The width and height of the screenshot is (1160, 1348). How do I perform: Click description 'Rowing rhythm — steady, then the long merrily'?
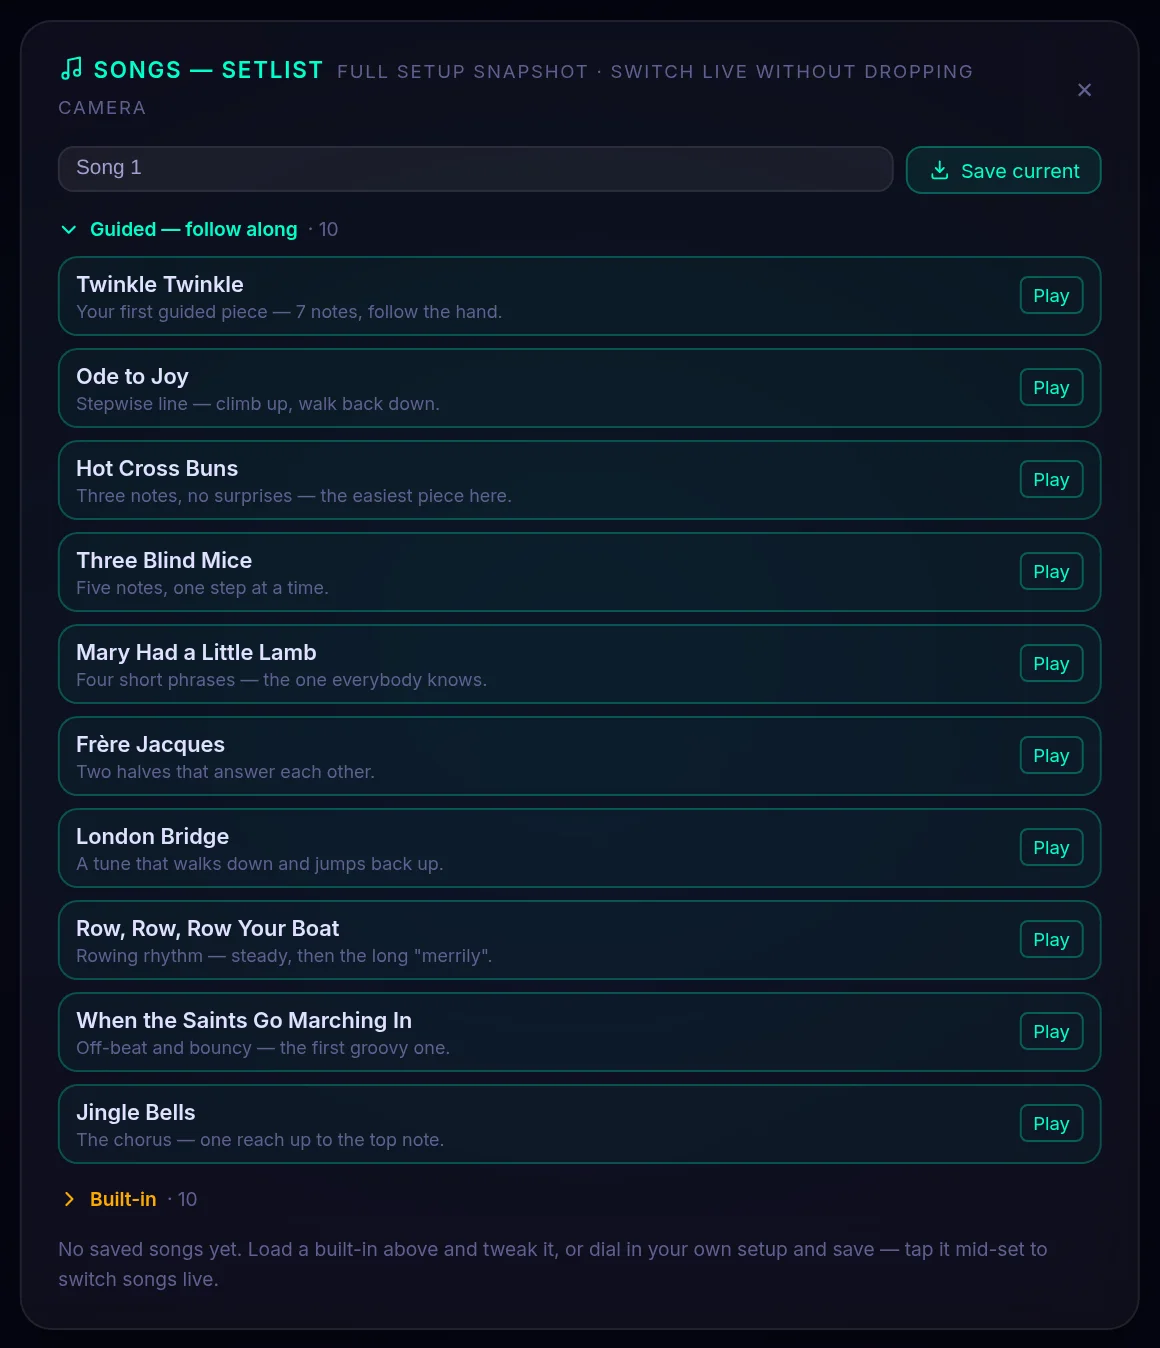tap(284, 956)
